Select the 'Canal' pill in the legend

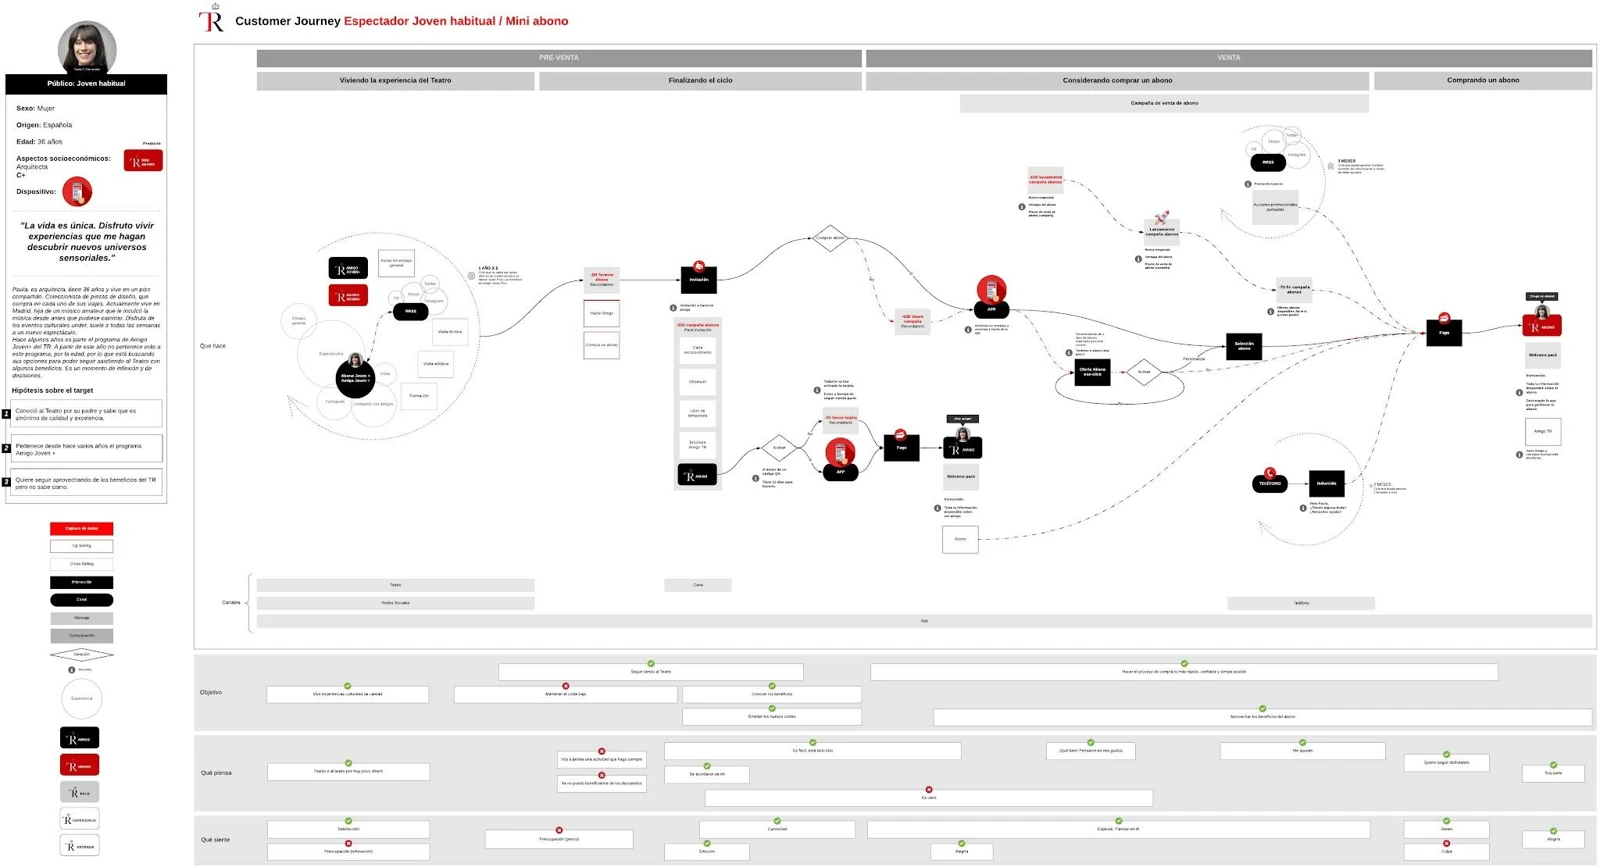[x=82, y=600]
